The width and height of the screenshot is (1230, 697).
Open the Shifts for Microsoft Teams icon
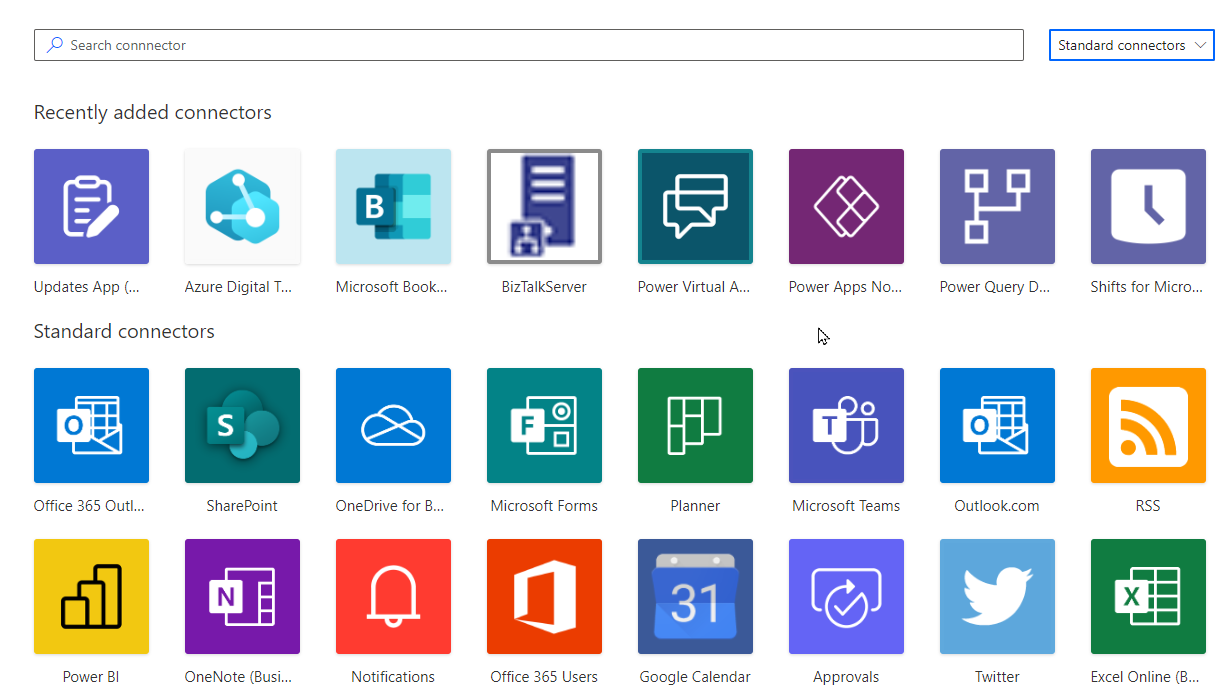click(1148, 206)
